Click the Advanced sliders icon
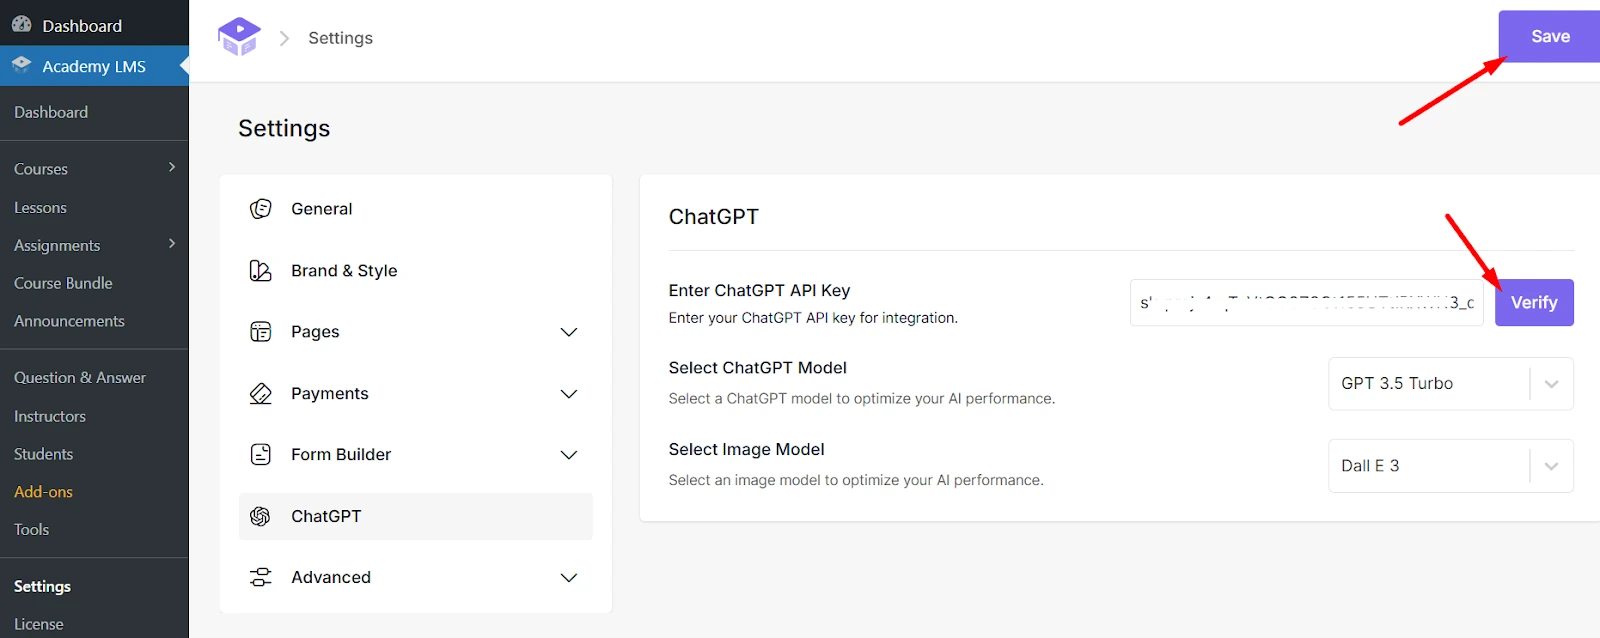Screen dimensions: 1600x638 (261, 577)
